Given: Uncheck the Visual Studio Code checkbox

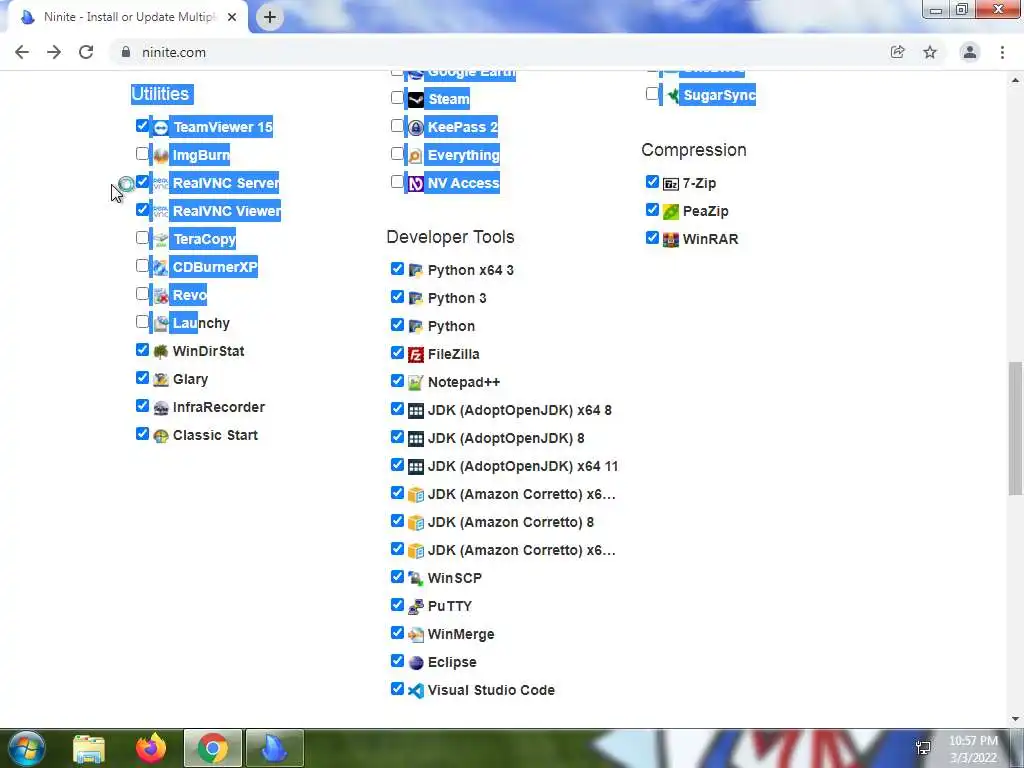Looking at the screenshot, I should pyautogui.click(x=397, y=688).
